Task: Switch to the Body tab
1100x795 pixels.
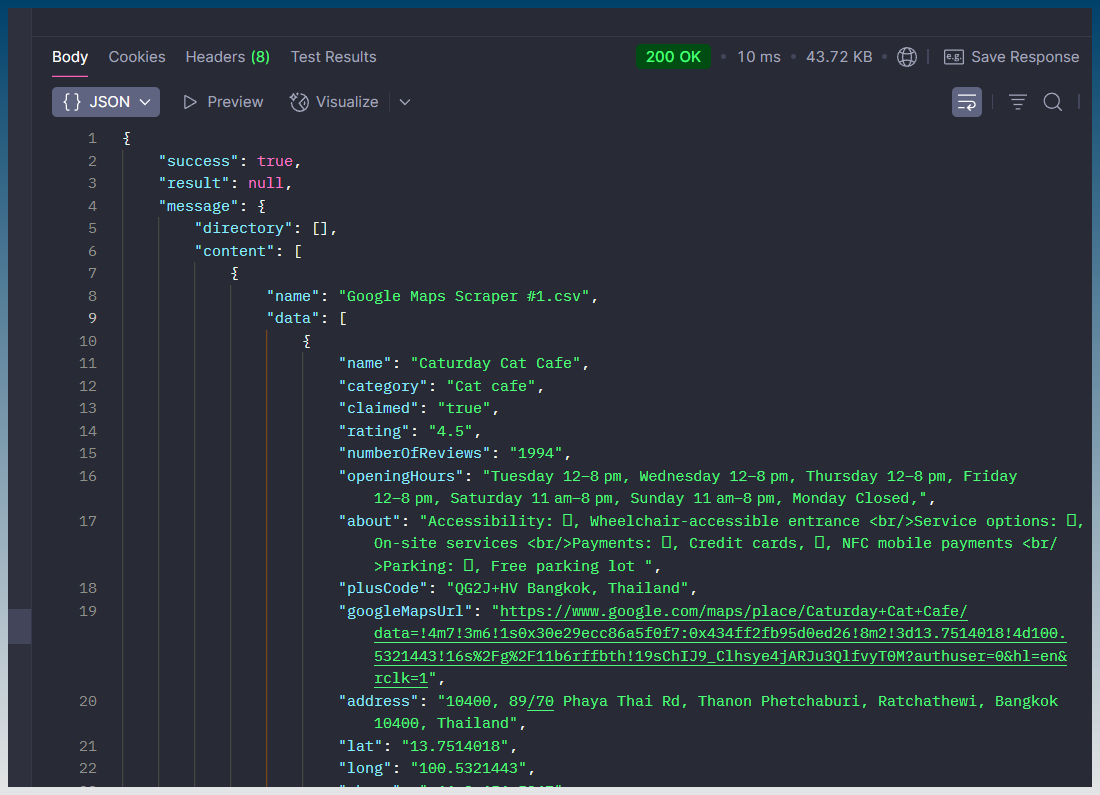Action: tap(70, 57)
